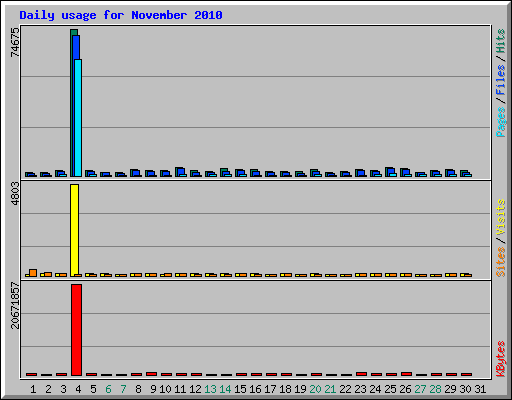Click the Hits legend label
Image resolution: width=512 pixels, height=400 pixels.
[x=500, y=41]
